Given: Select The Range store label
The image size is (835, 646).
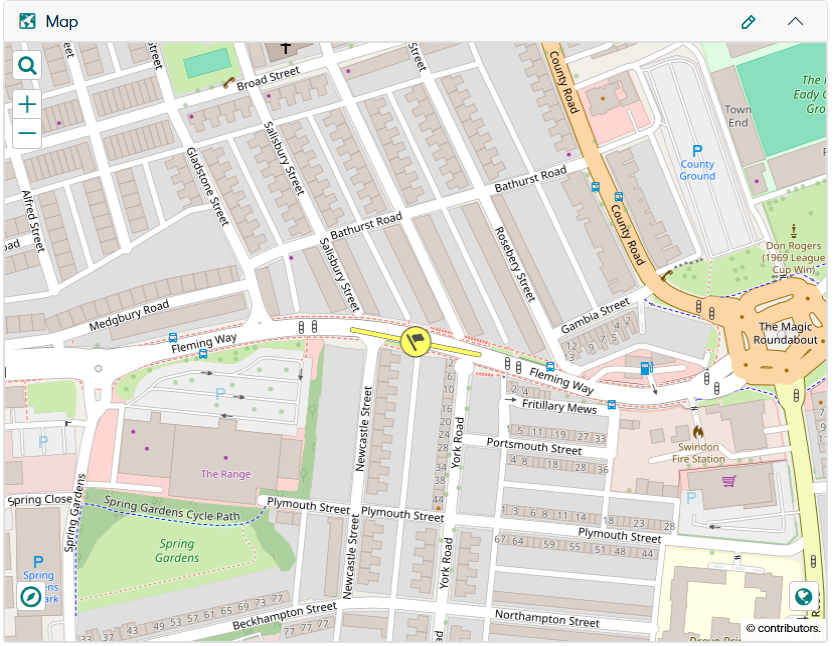Looking at the screenshot, I should pyautogui.click(x=225, y=474).
